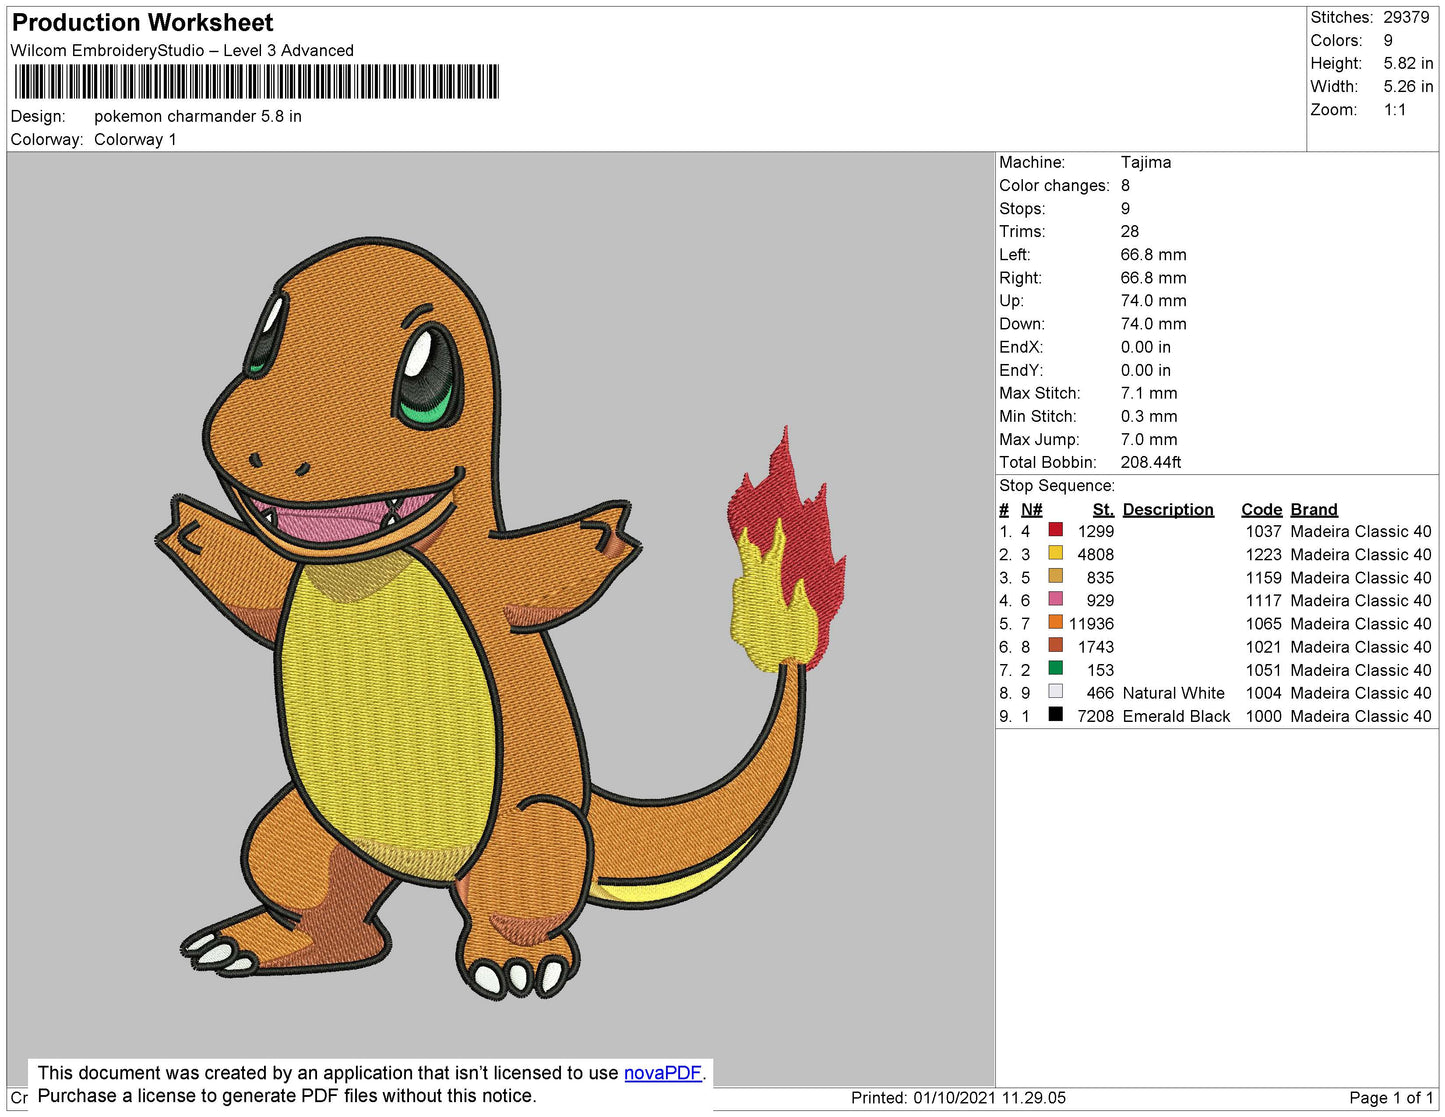Screen dimensions: 1445x1117
Task: Select the yellow thread swatch 1223
Action: (1055, 552)
